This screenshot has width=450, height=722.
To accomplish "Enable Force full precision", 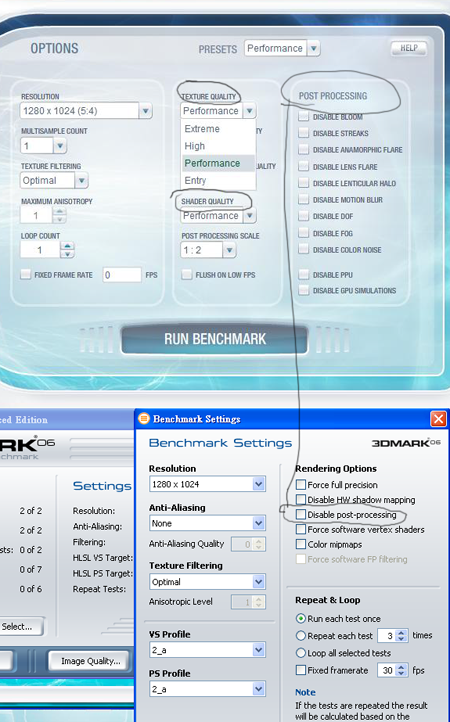I will pyautogui.click(x=301, y=484).
